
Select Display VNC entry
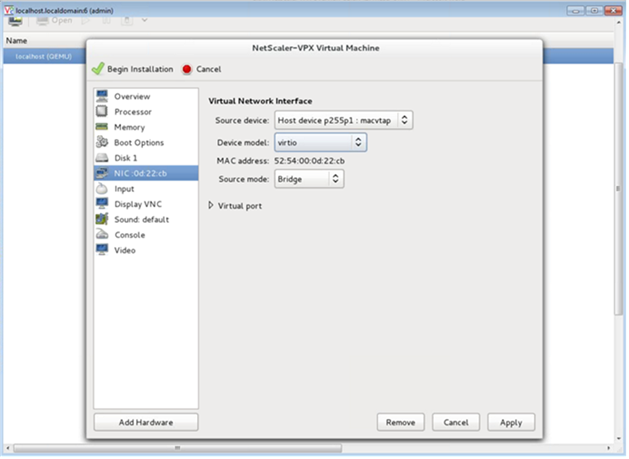click(x=146, y=204)
